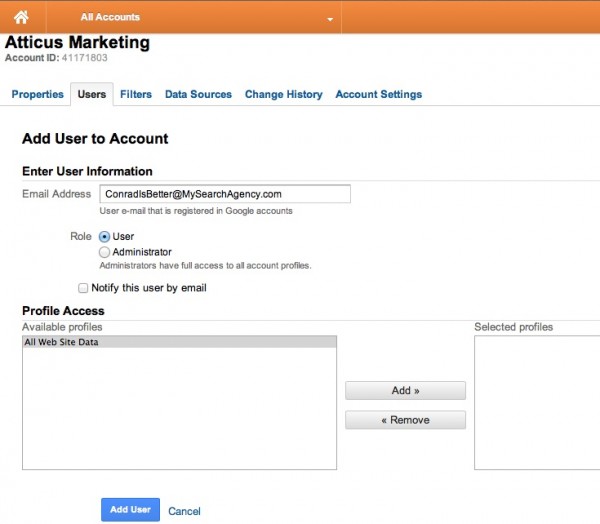Click the « Remove button
Image resolution: width=600 pixels, height=524 pixels.
(406, 420)
